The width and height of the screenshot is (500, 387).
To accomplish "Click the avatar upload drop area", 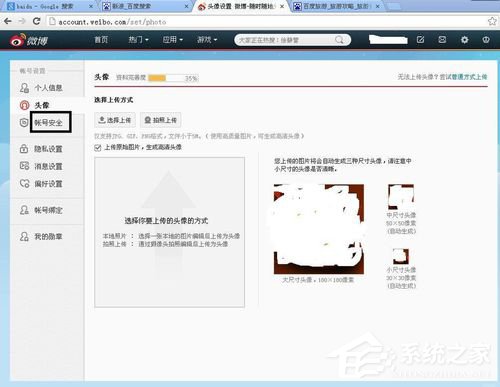I will point(169,232).
